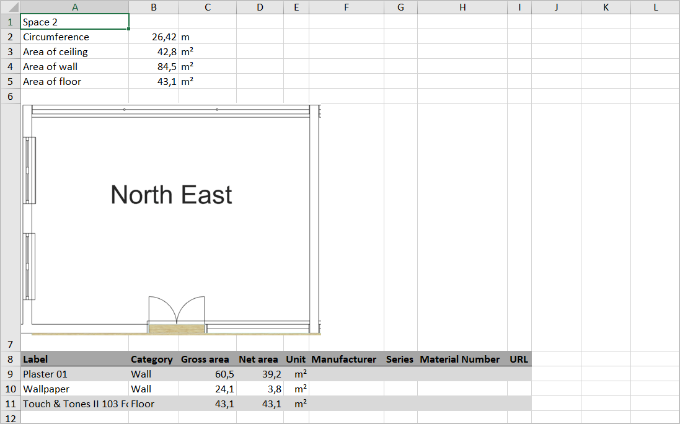Select row 6 header
The height and width of the screenshot is (424, 680).
tap(10, 96)
